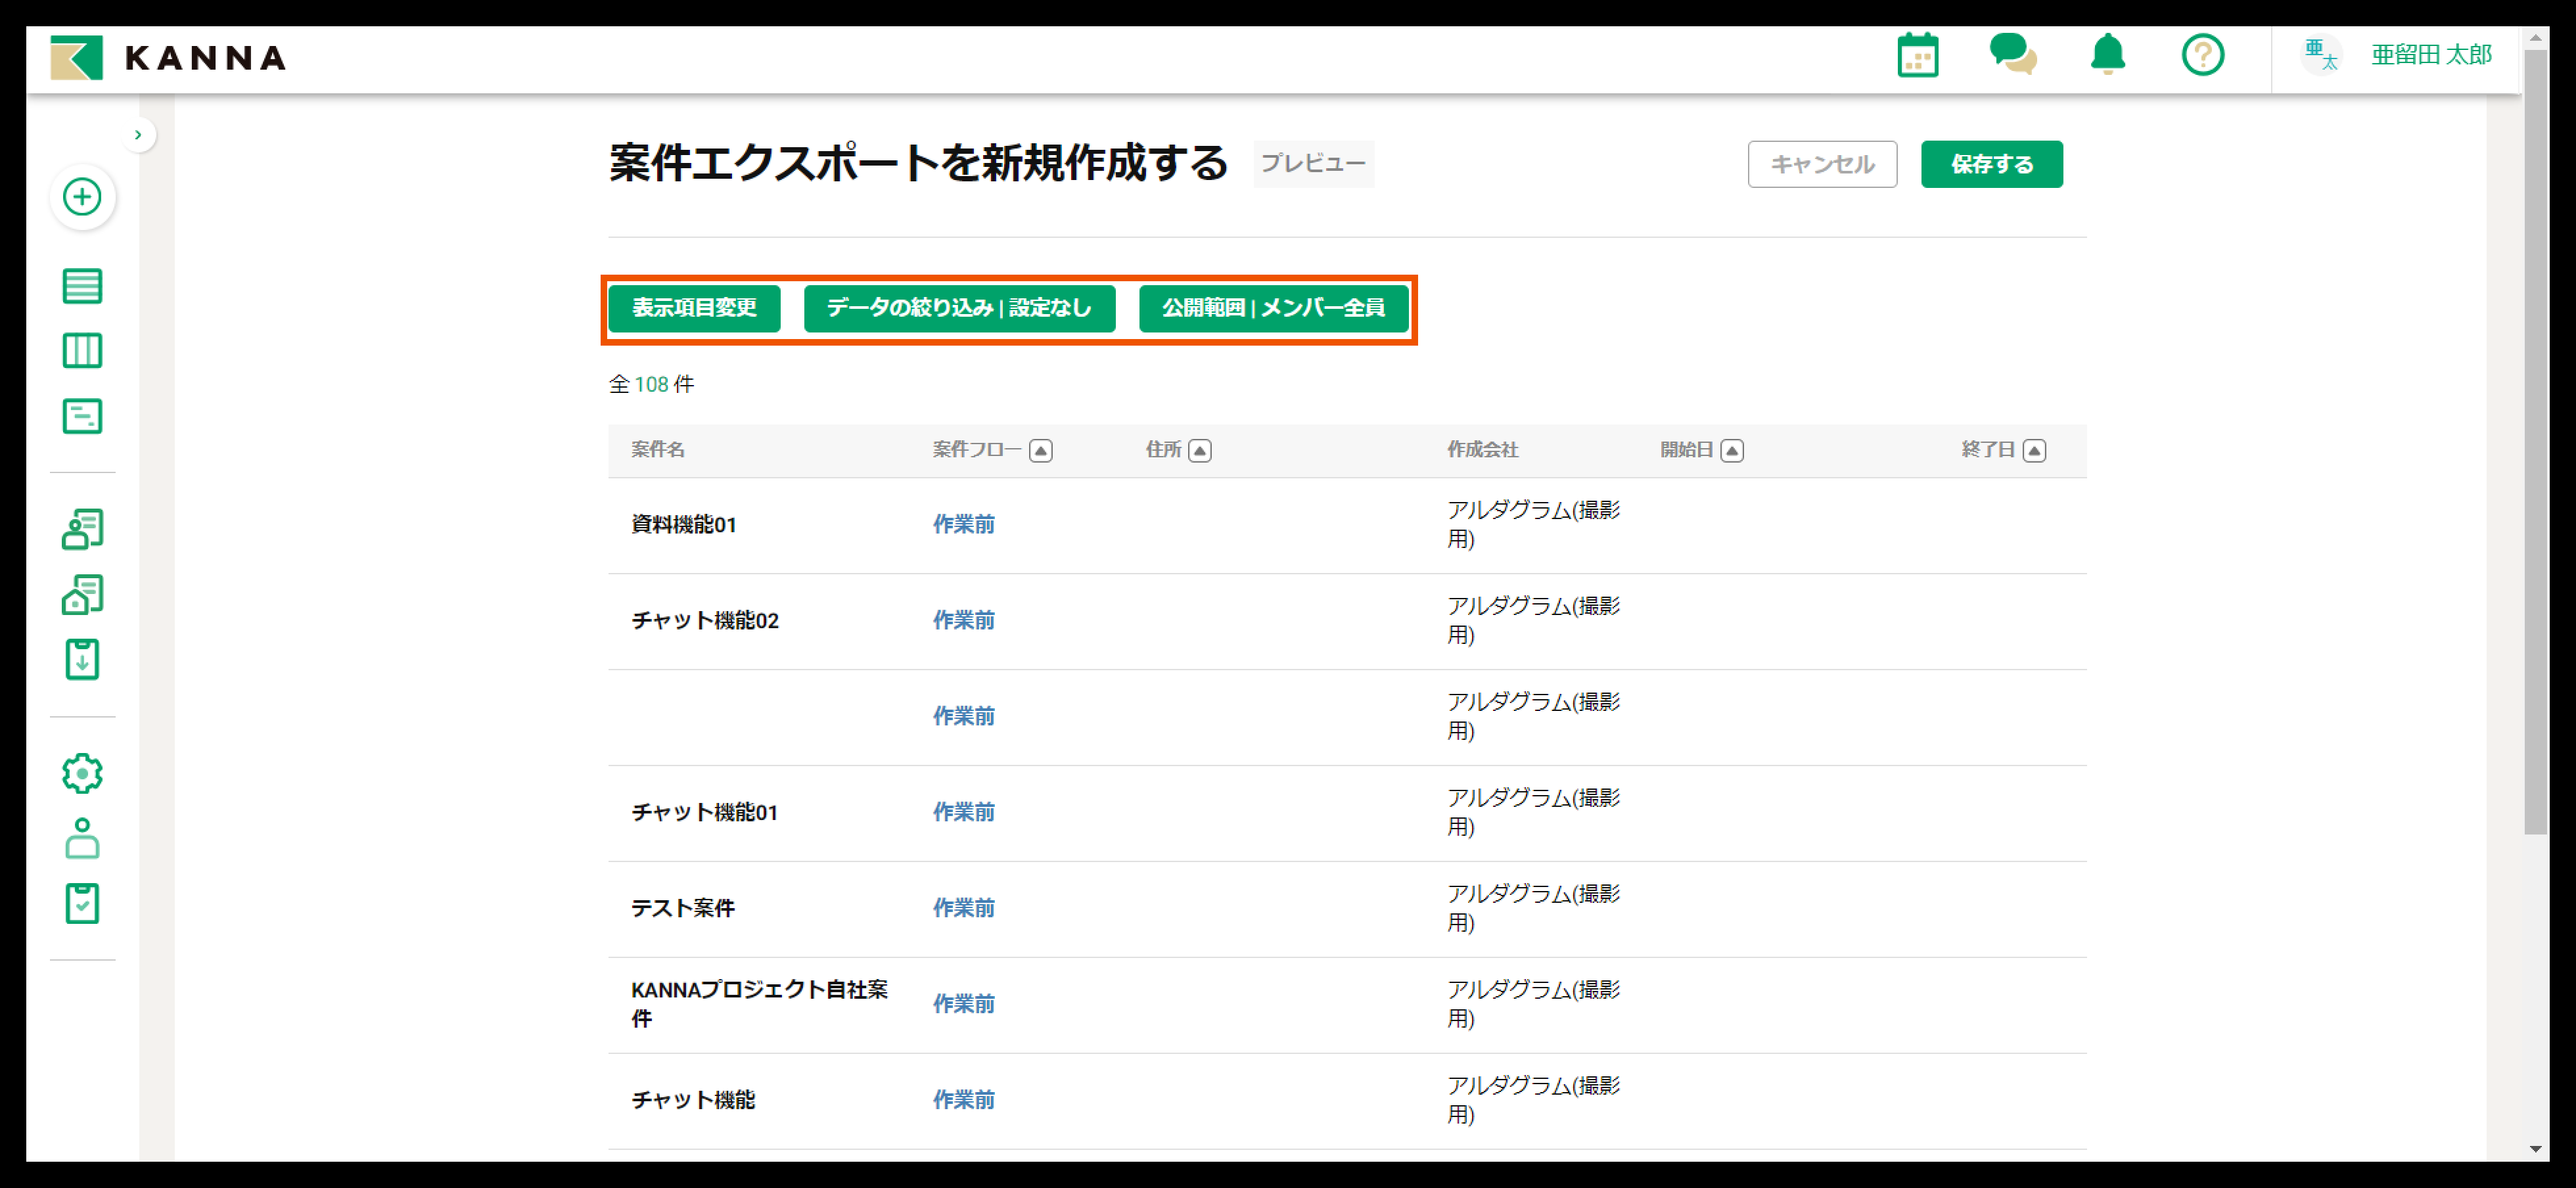Select the column board view icon
2576x1188 pixels.
83,351
